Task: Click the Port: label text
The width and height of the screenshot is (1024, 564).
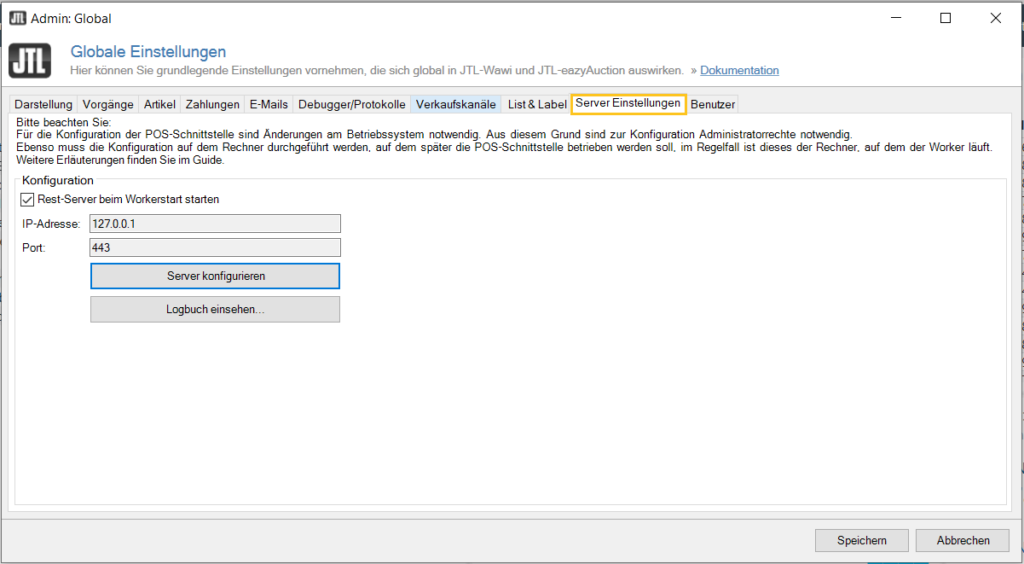Action: 34,248
